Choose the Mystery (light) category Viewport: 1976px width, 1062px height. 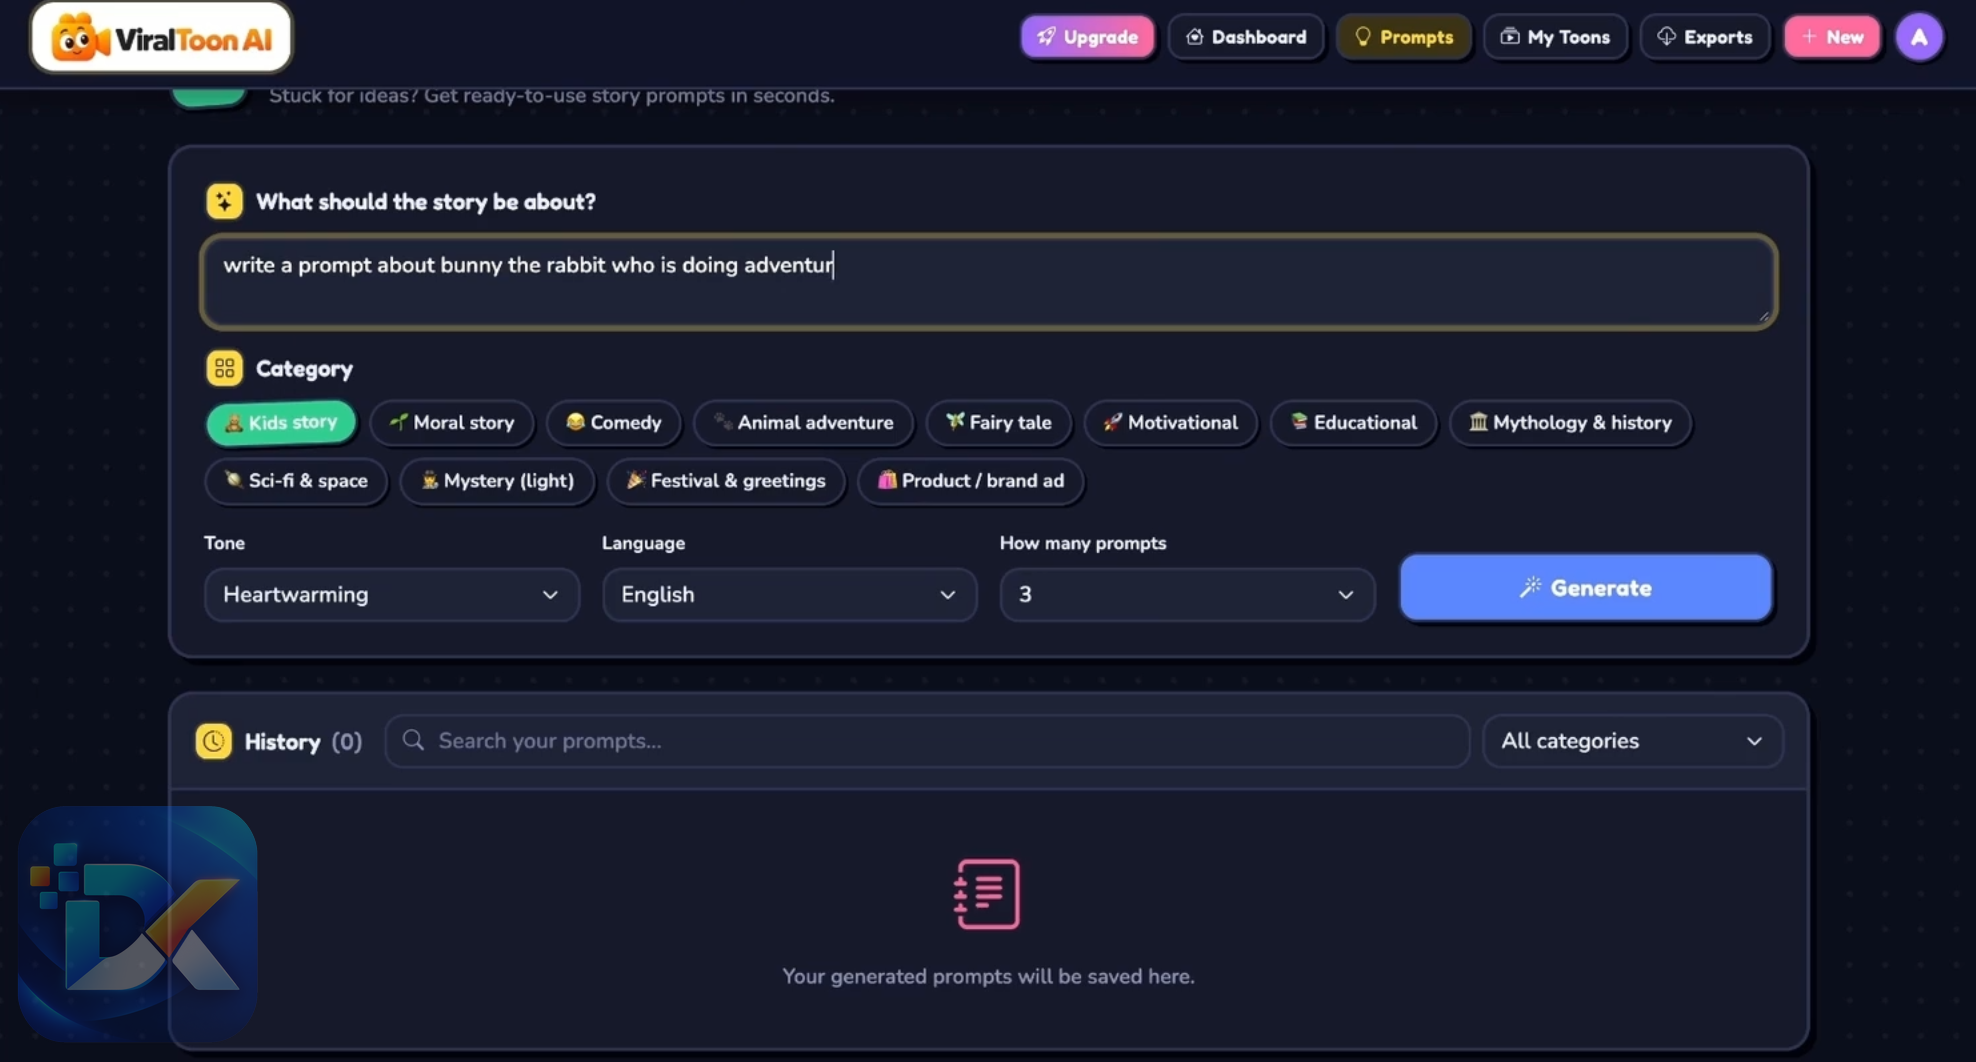click(x=497, y=480)
